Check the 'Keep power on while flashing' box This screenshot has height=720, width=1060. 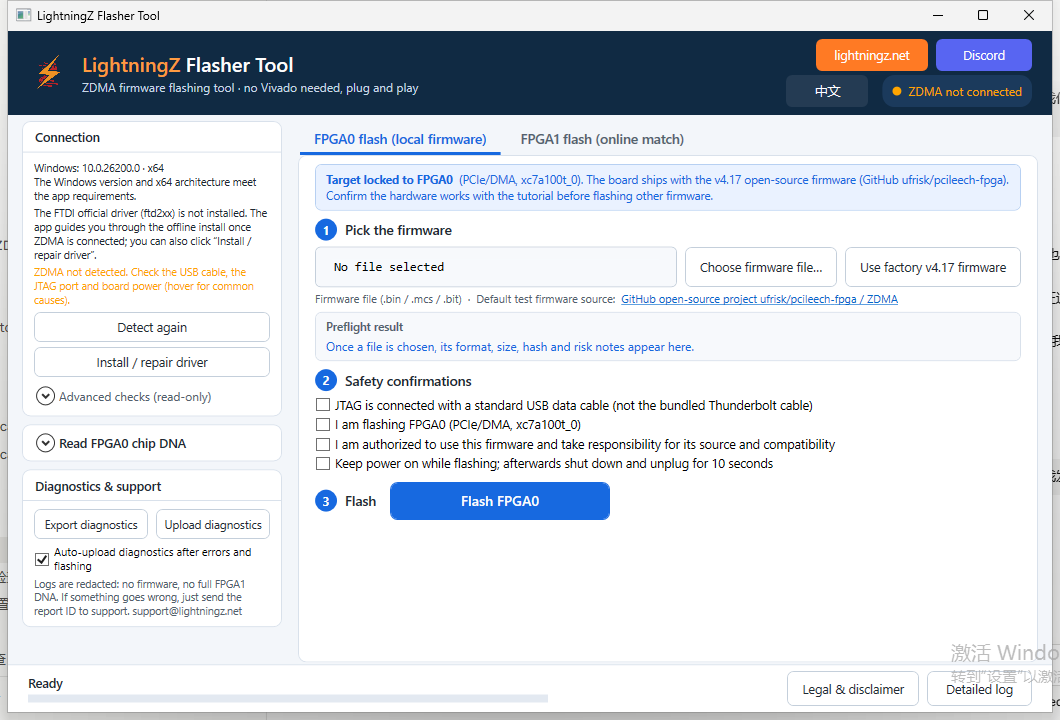point(323,463)
